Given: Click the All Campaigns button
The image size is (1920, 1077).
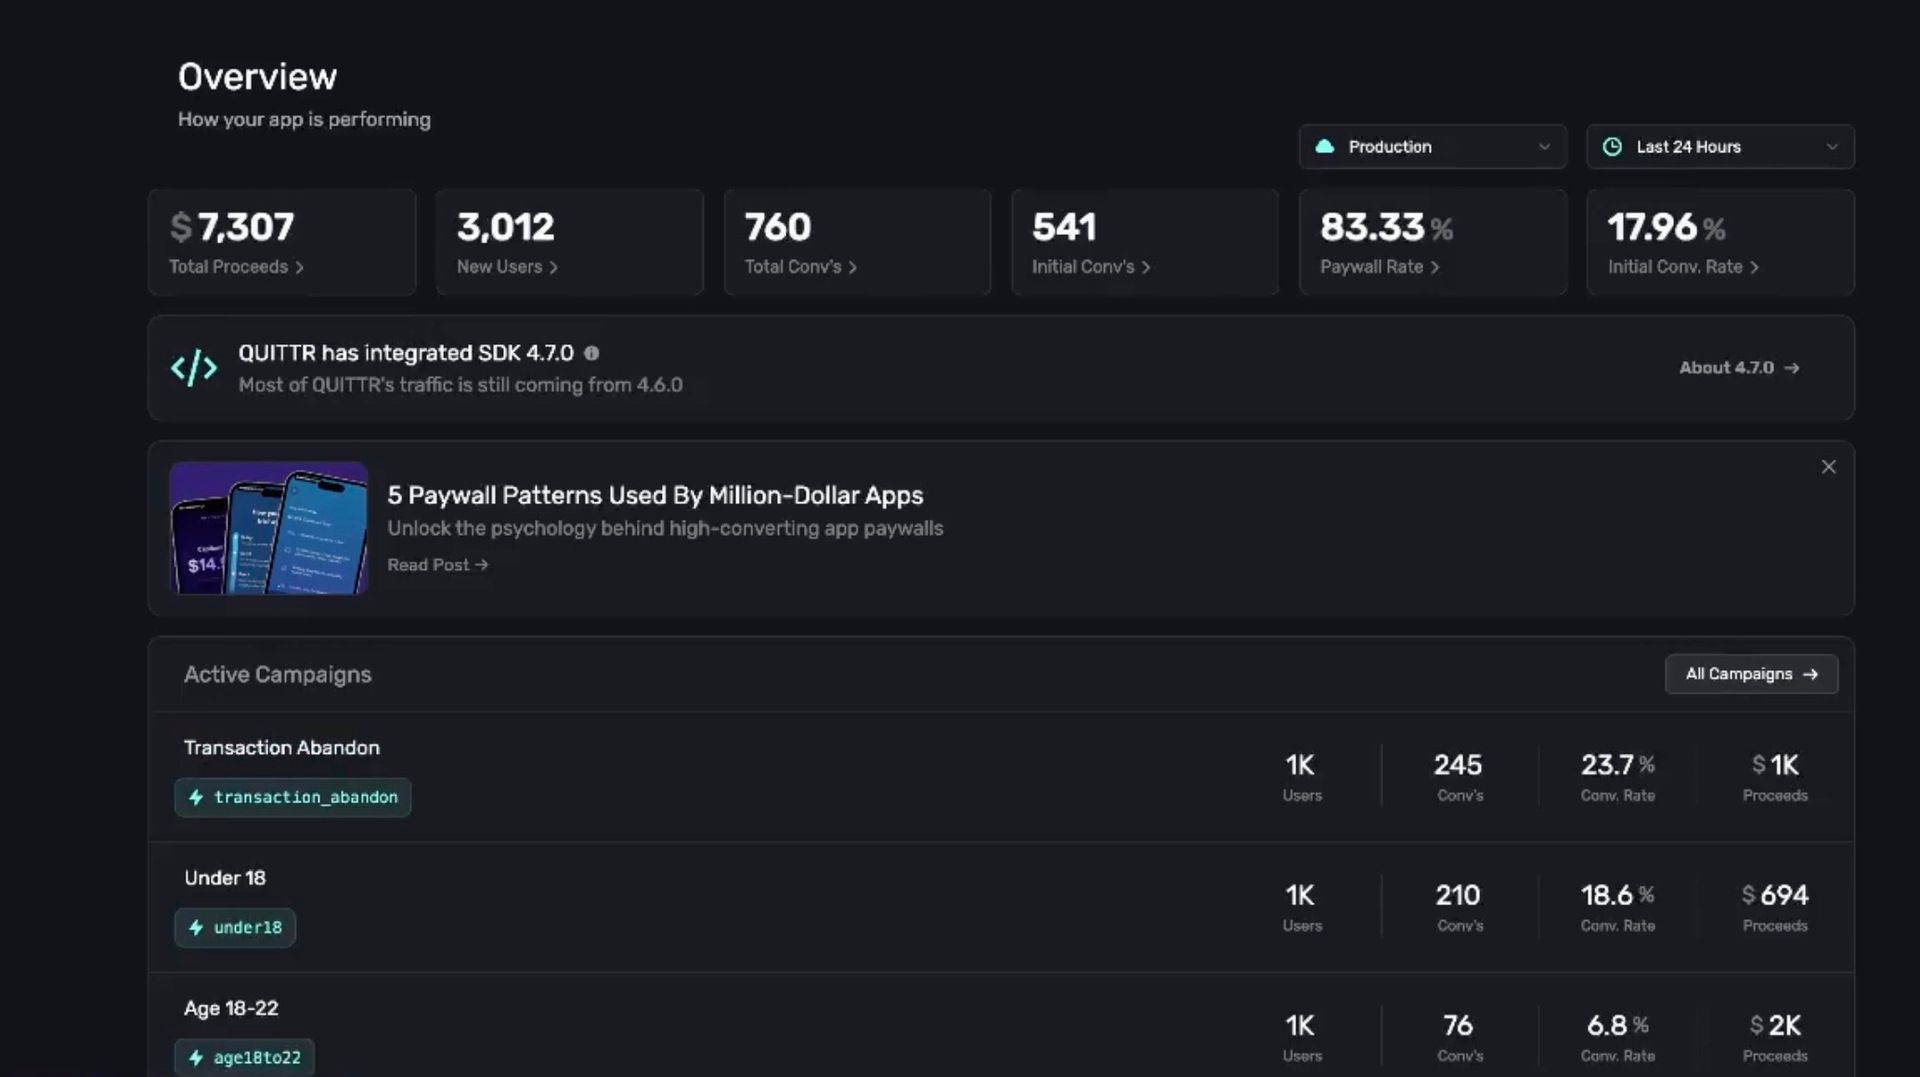Looking at the screenshot, I should 1751,674.
